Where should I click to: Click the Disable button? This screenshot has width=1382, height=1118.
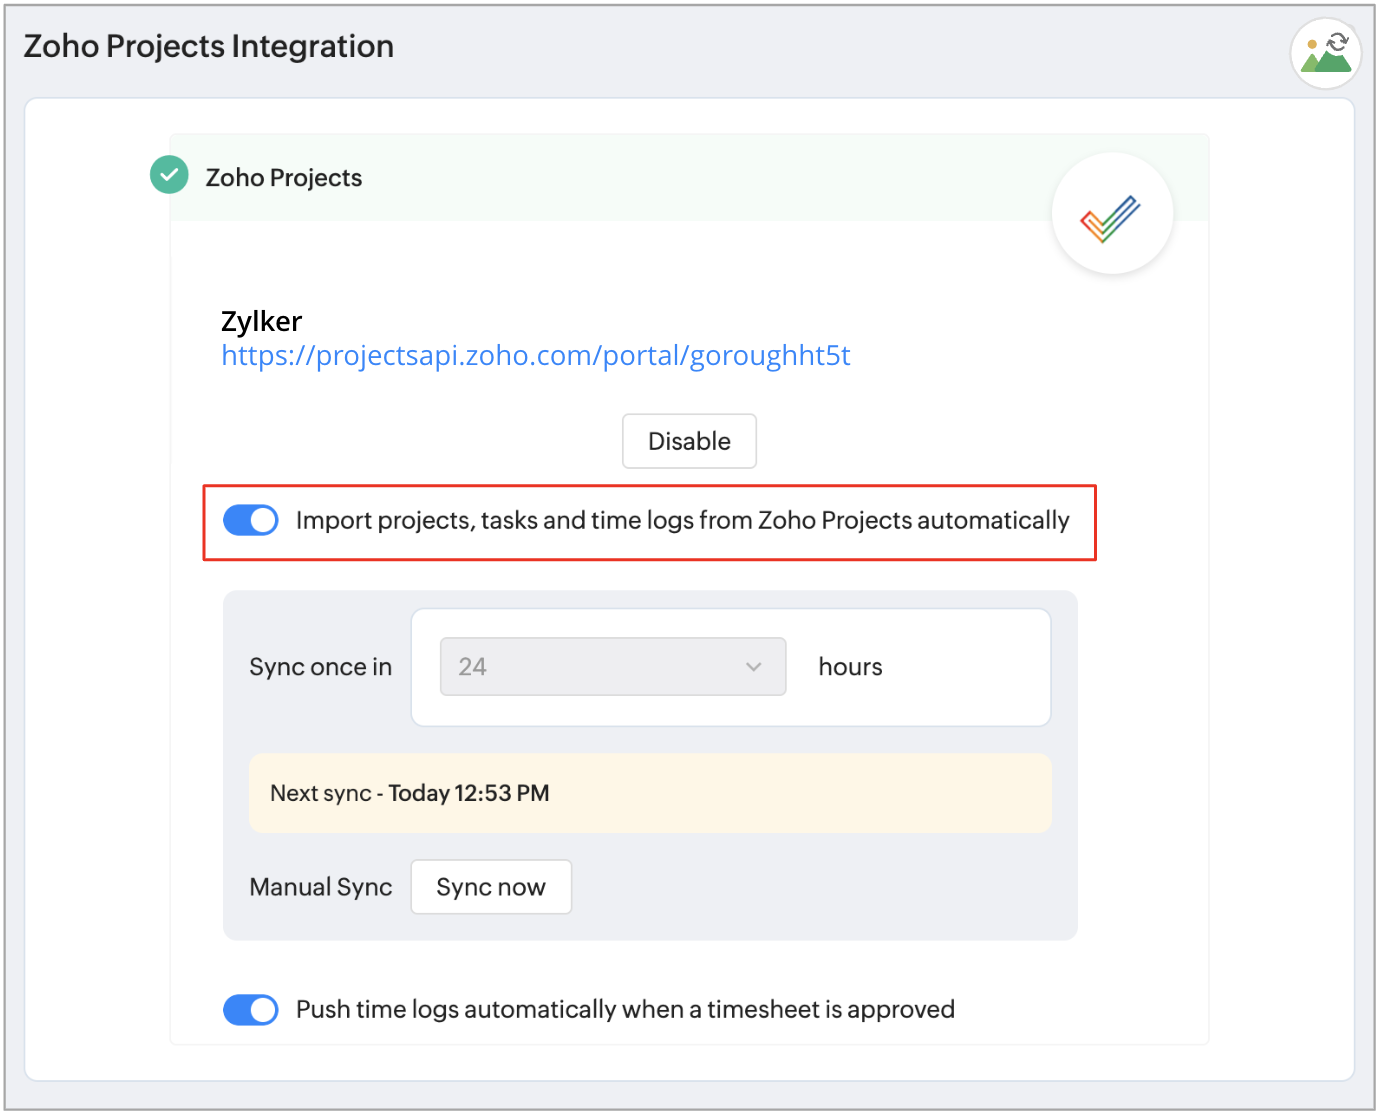[x=689, y=441]
